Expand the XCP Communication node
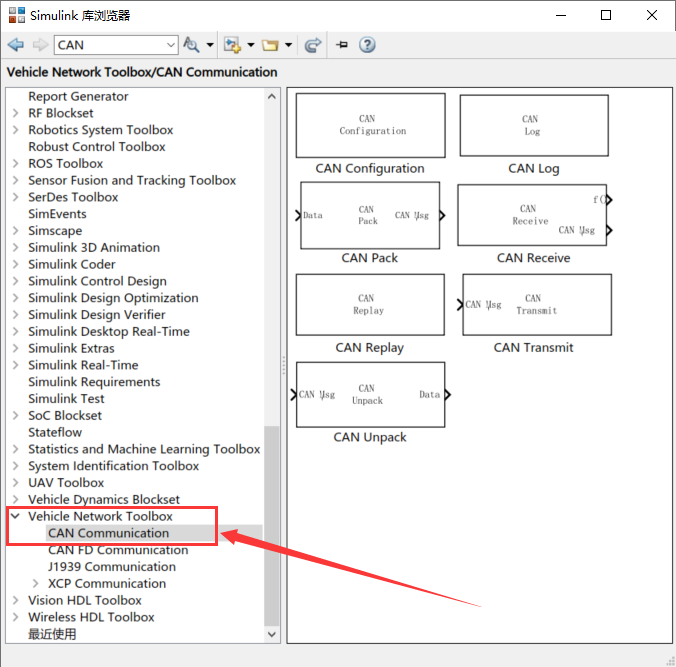This screenshot has height=667, width=676. tap(35, 583)
